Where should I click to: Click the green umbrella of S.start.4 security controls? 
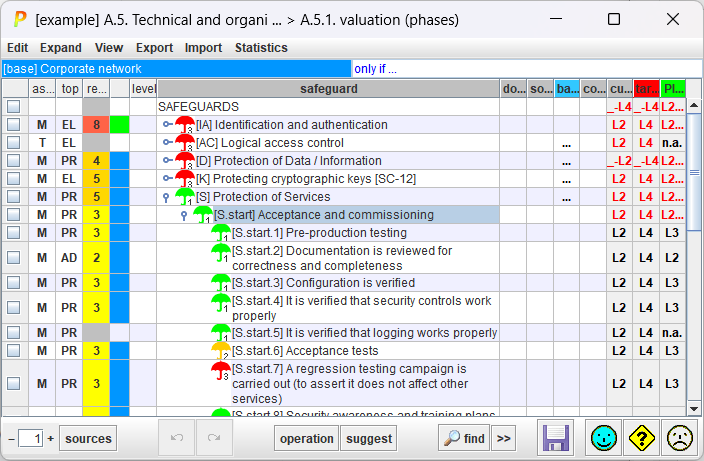pos(220,303)
